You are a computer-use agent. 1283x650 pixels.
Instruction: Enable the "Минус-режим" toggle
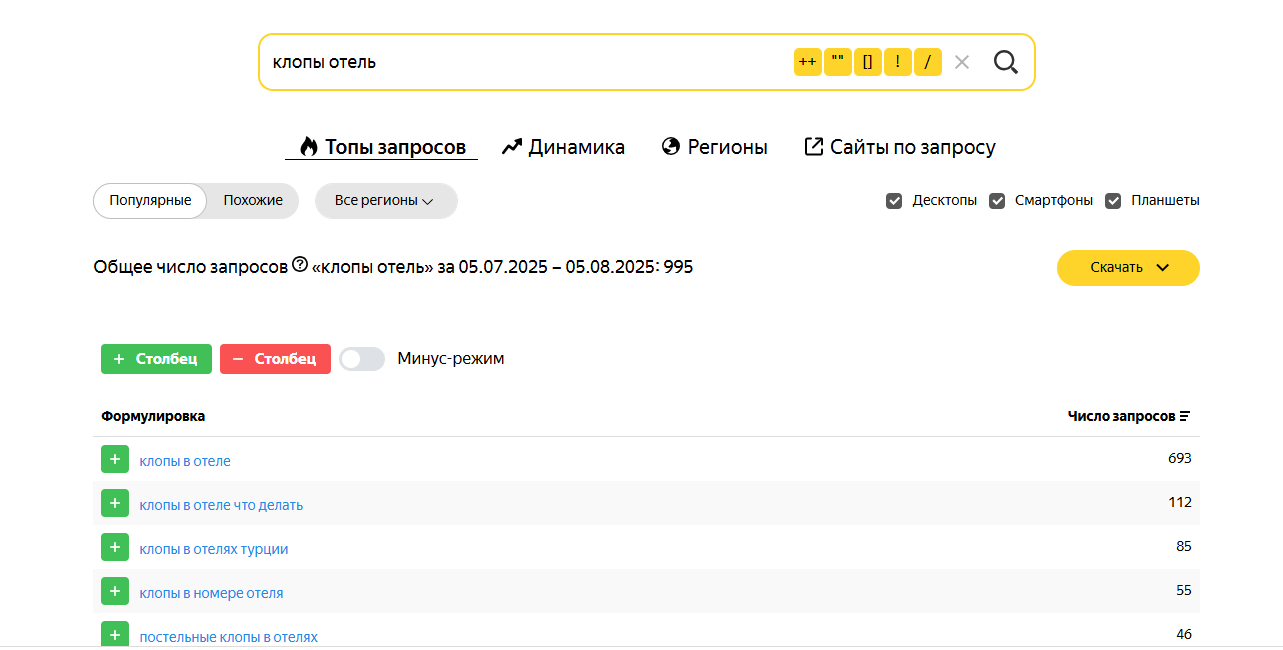362,359
